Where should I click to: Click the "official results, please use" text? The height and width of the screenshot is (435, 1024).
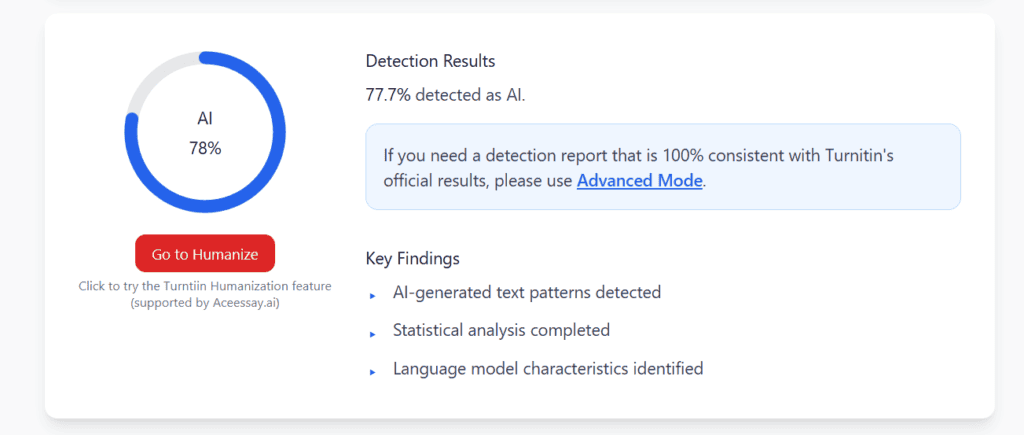[x=478, y=181]
